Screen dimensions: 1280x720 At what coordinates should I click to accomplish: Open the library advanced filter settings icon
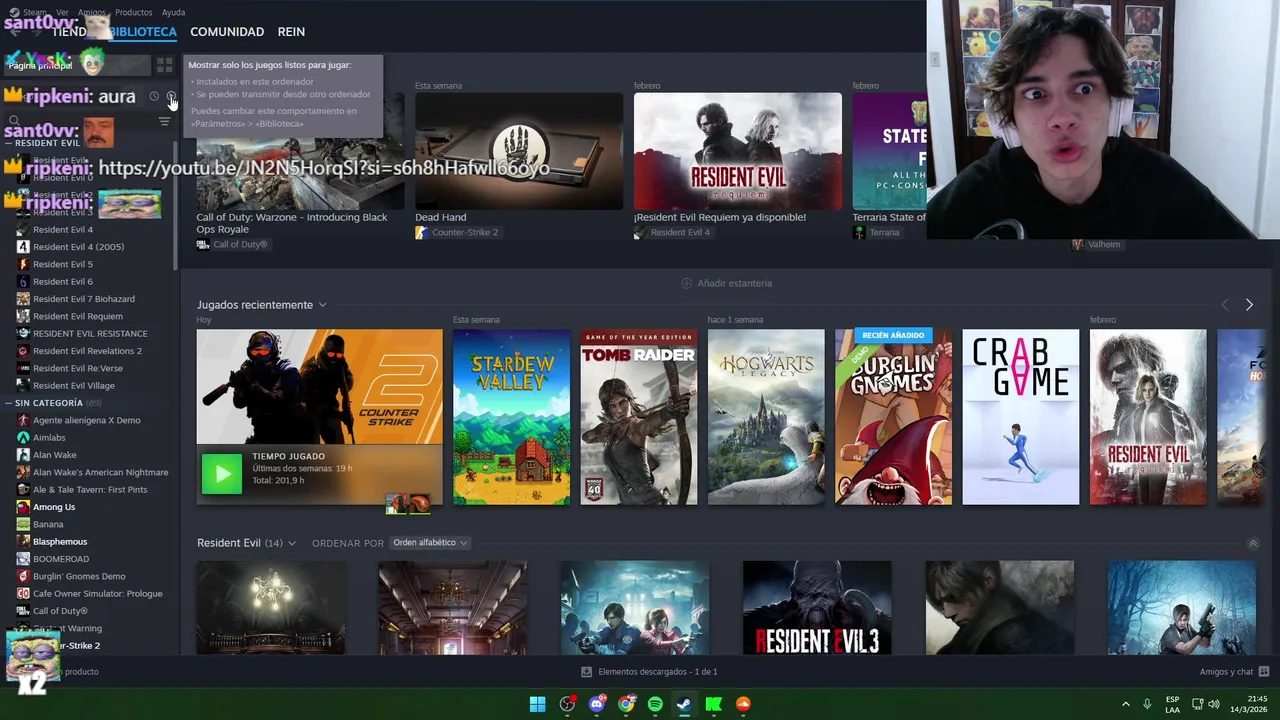(165, 122)
